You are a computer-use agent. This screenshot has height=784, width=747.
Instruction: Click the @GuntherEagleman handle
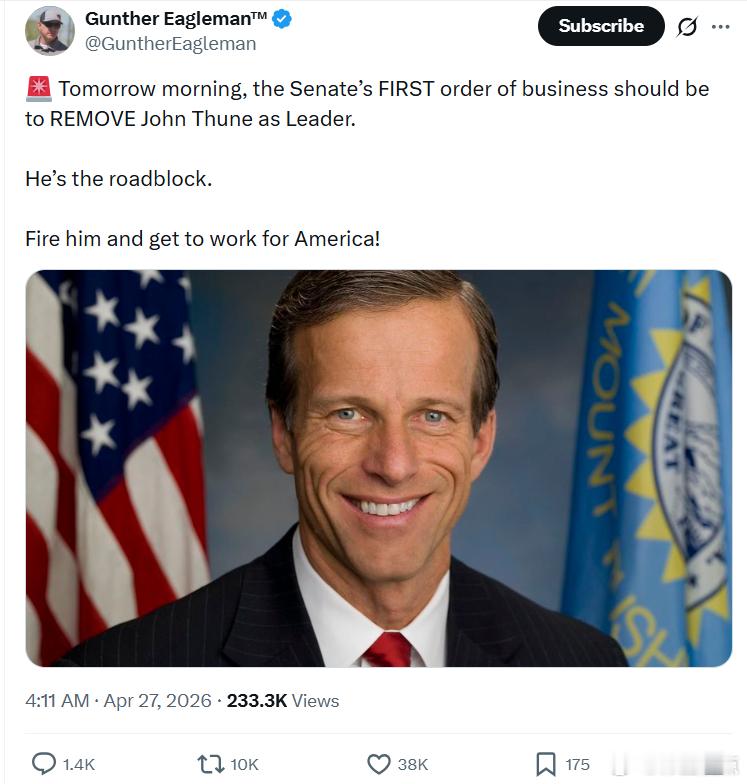pyautogui.click(x=170, y=43)
